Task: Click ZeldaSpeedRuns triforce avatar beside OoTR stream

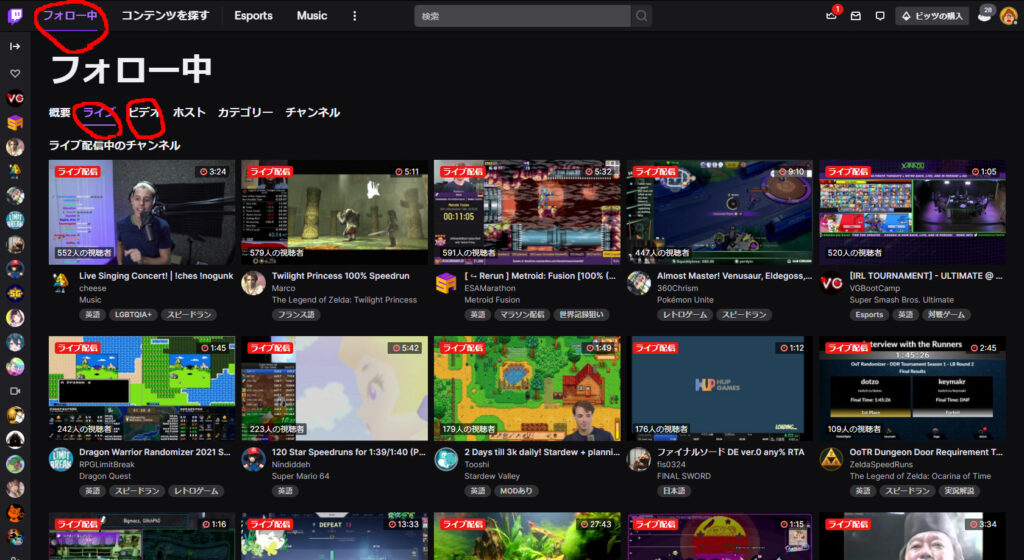Action: (831, 459)
